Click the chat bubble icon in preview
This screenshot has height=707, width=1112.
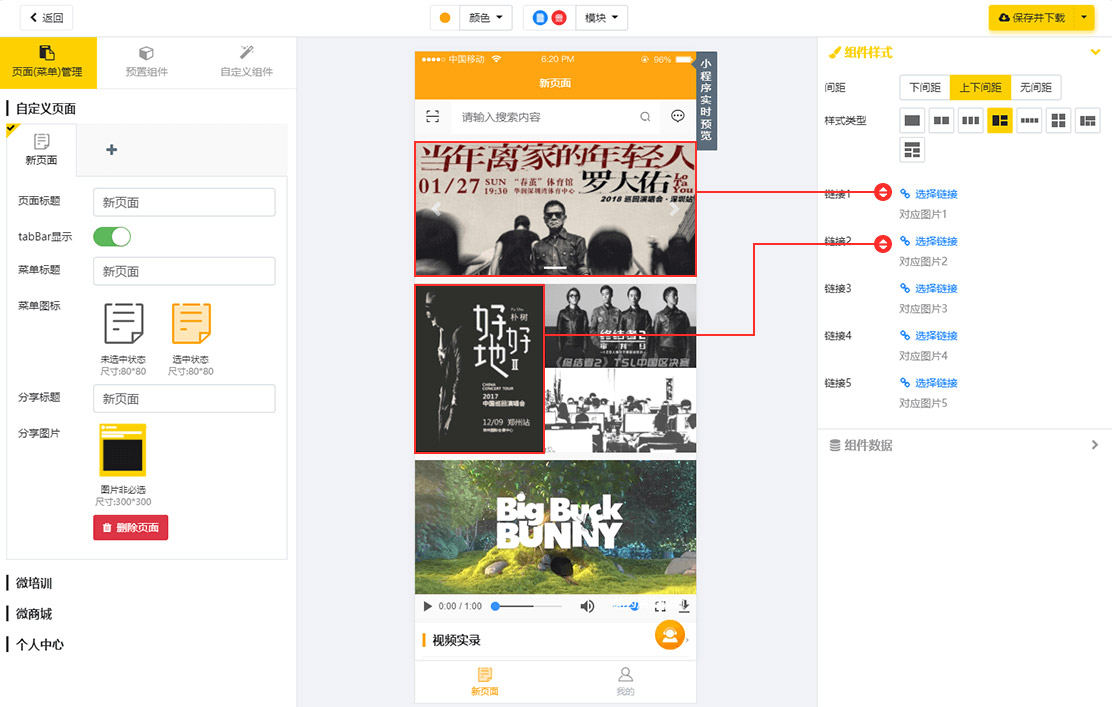click(x=678, y=116)
